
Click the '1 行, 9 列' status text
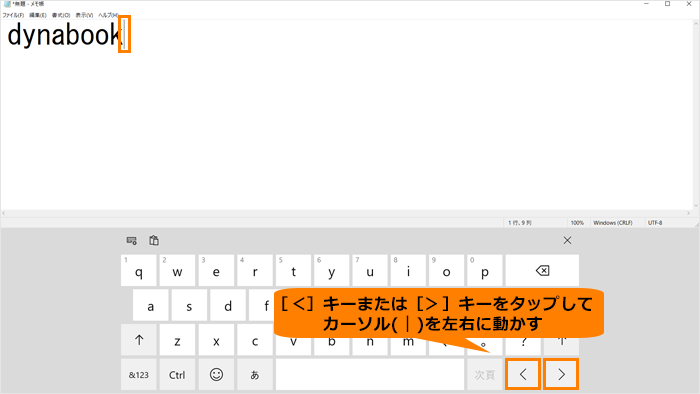(x=520, y=223)
